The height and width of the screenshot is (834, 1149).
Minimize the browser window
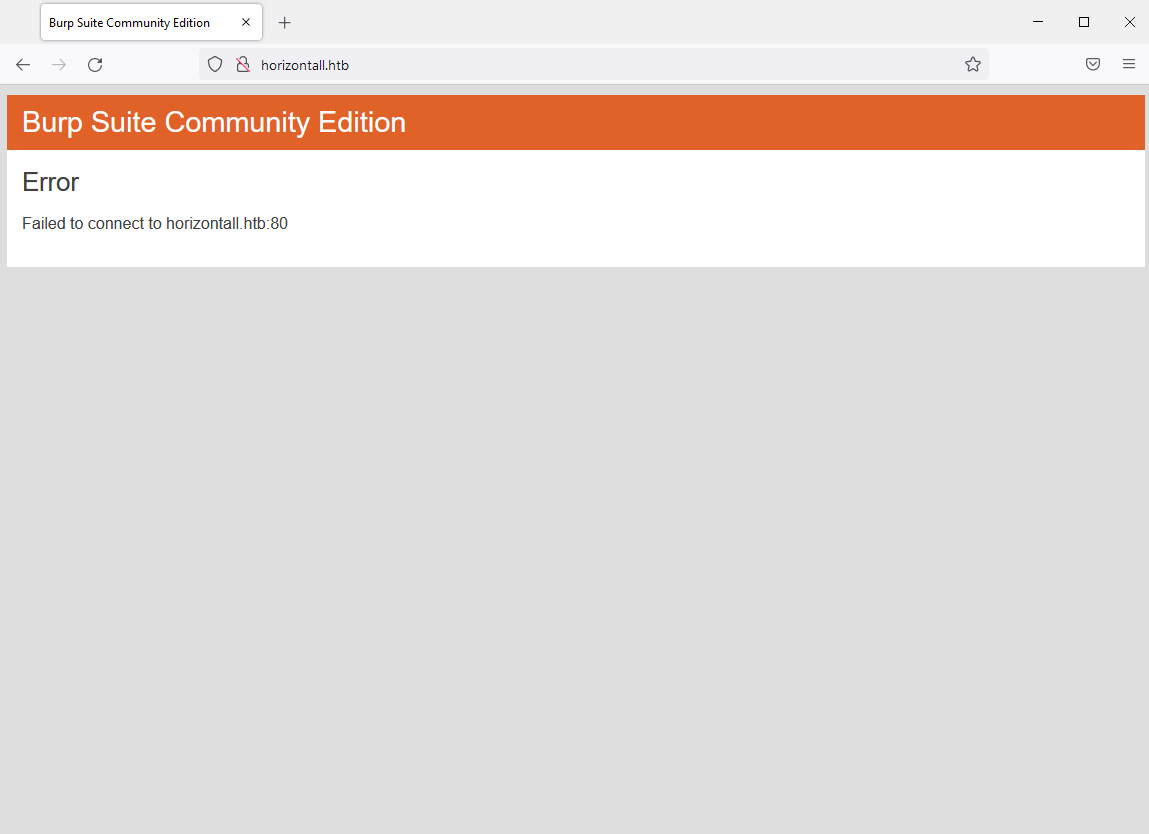click(1038, 22)
